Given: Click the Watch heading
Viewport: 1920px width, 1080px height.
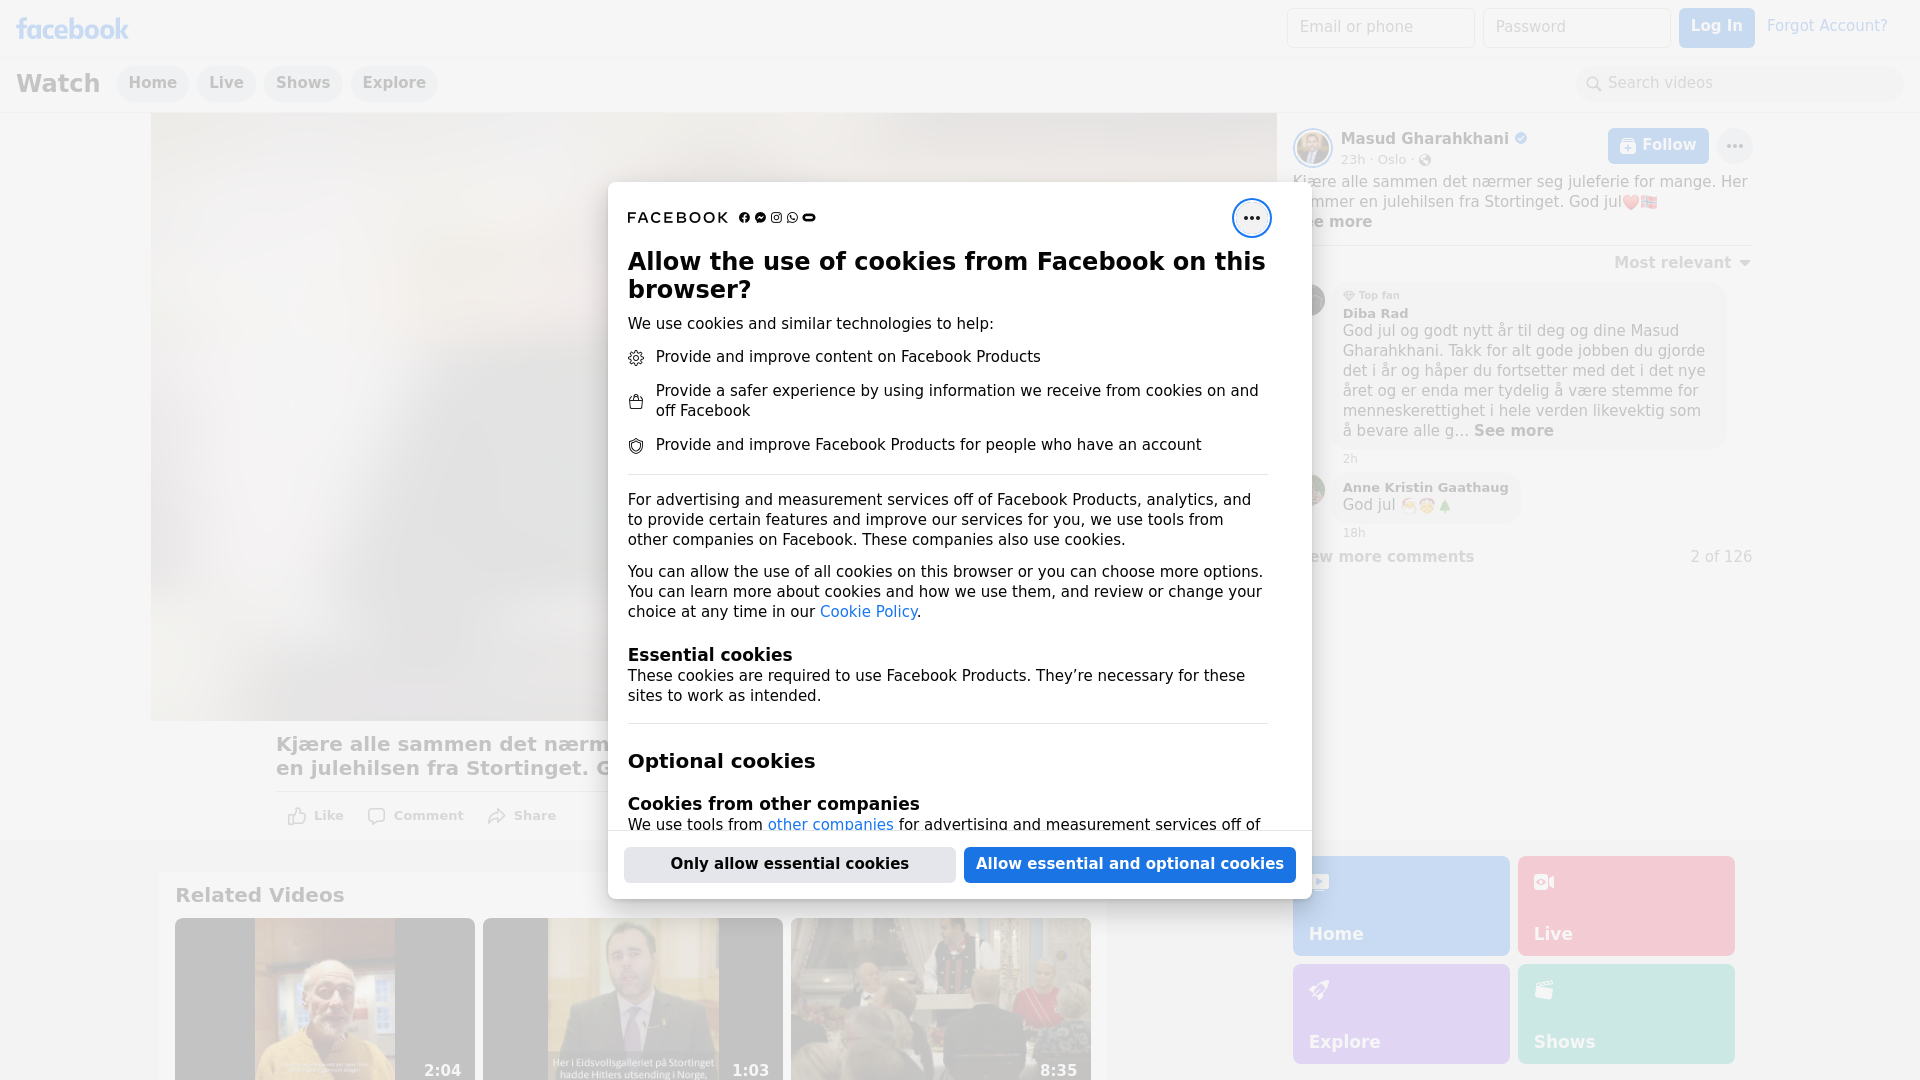Looking at the screenshot, I should click(x=58, y=84).
